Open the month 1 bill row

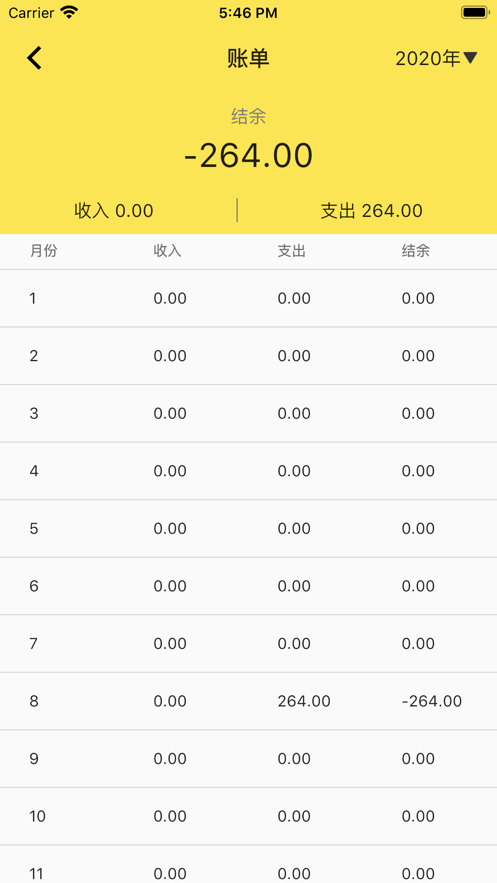tap(248, 298)
